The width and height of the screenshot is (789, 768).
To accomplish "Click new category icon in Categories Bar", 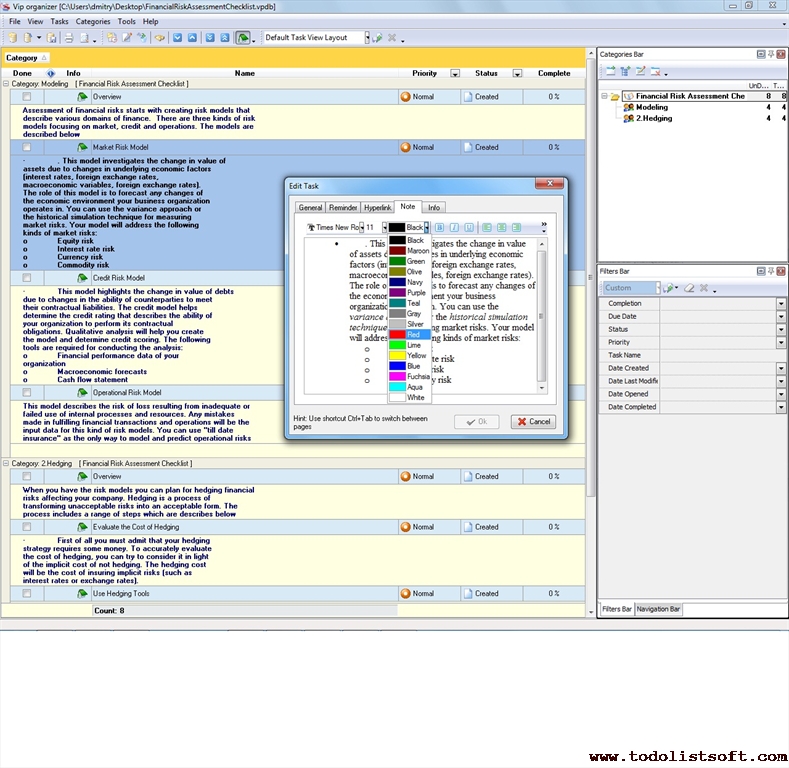I will [x=610, y=71].
